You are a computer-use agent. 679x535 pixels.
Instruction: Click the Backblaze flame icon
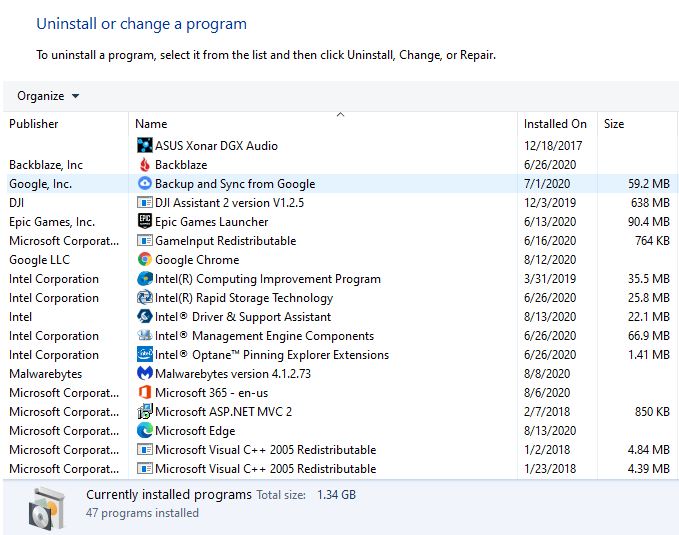point(145,165)
